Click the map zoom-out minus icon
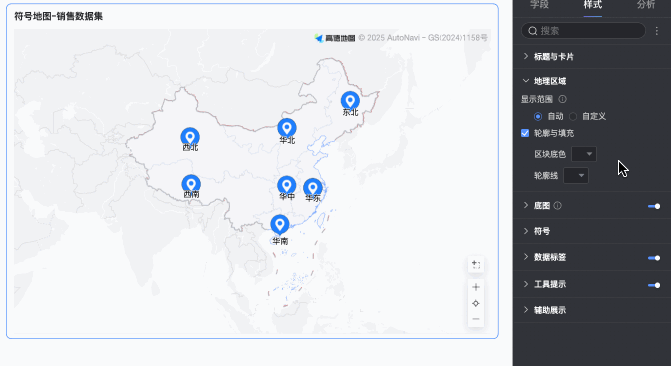 [476, 319]
